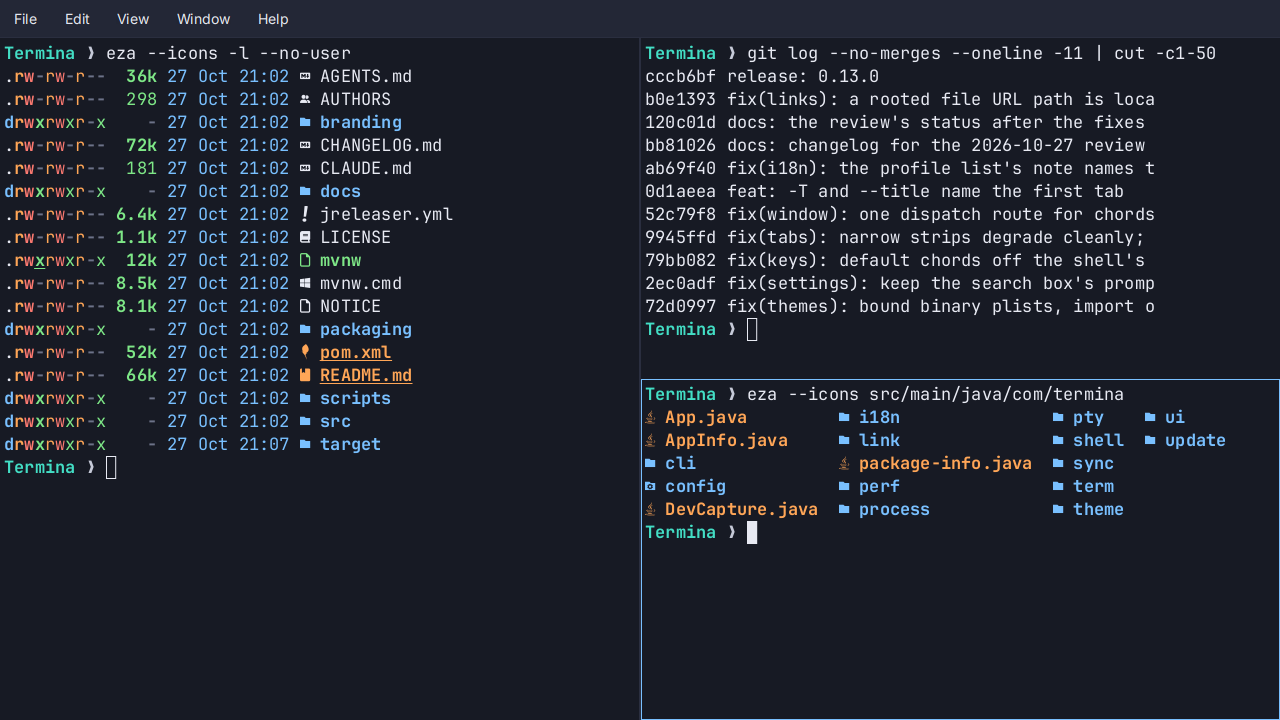Click the folder icon beside branding
The width and height of the screenshot is (1280, 720).
click(x=305, y=122)
